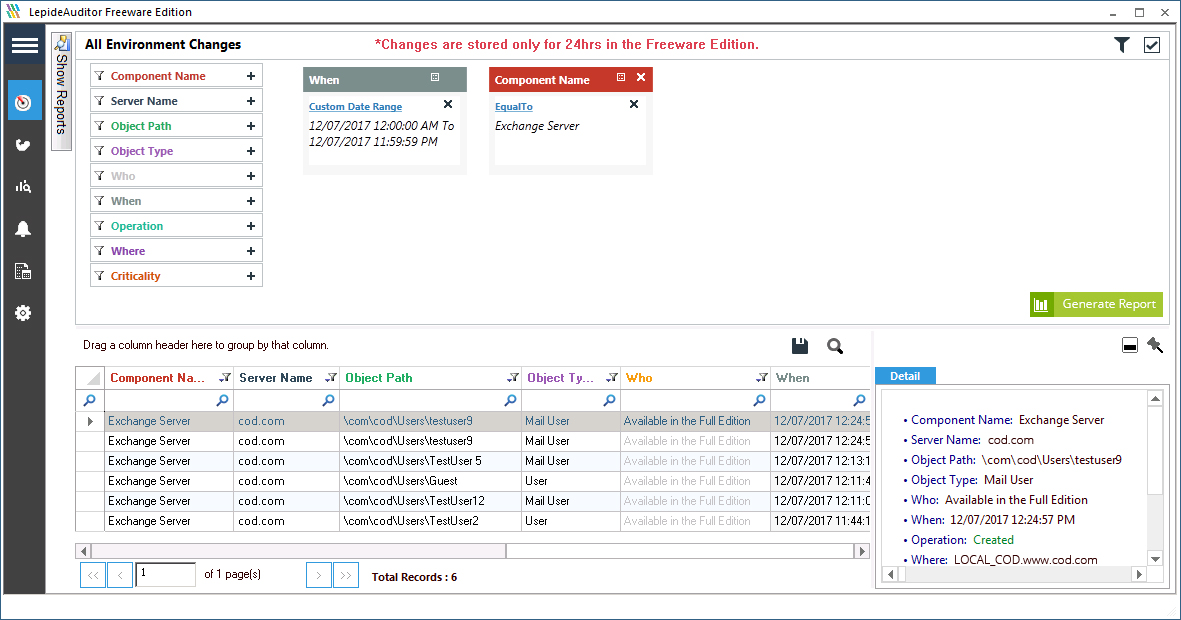Select the row with \com\cod\Users\TestUser2
This screenshot has height=620, width=1181.
(473, 521)
